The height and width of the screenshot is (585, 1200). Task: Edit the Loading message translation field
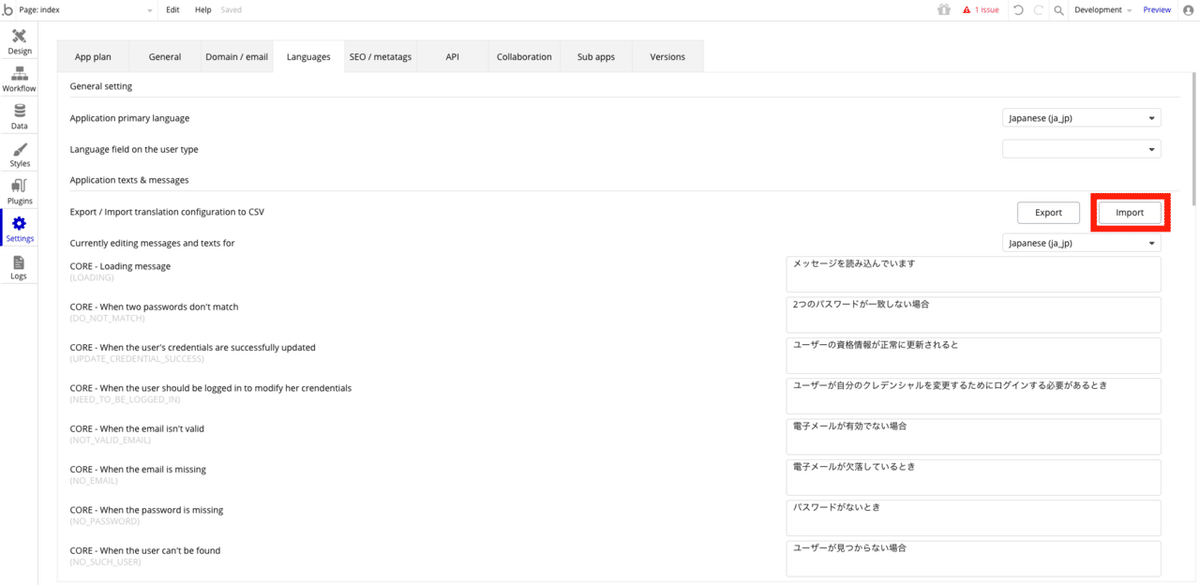[x=974, y=274]
